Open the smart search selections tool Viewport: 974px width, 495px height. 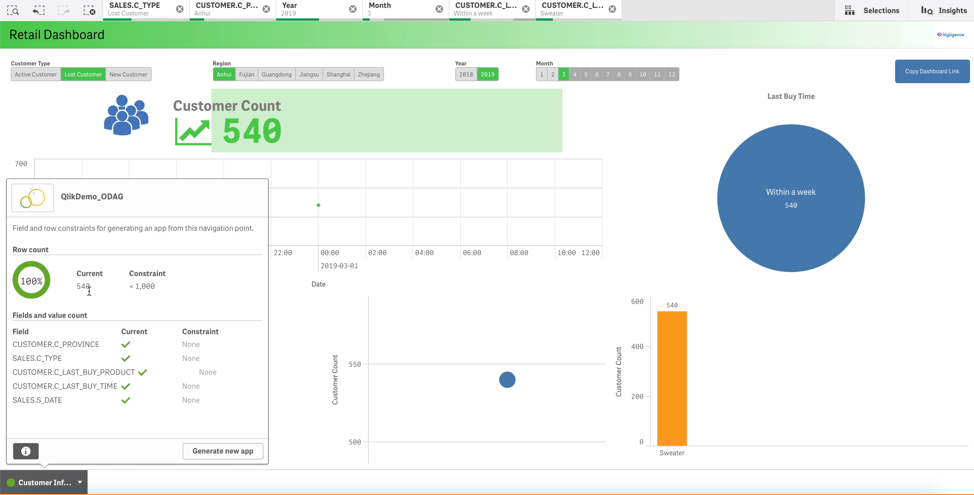13,10
